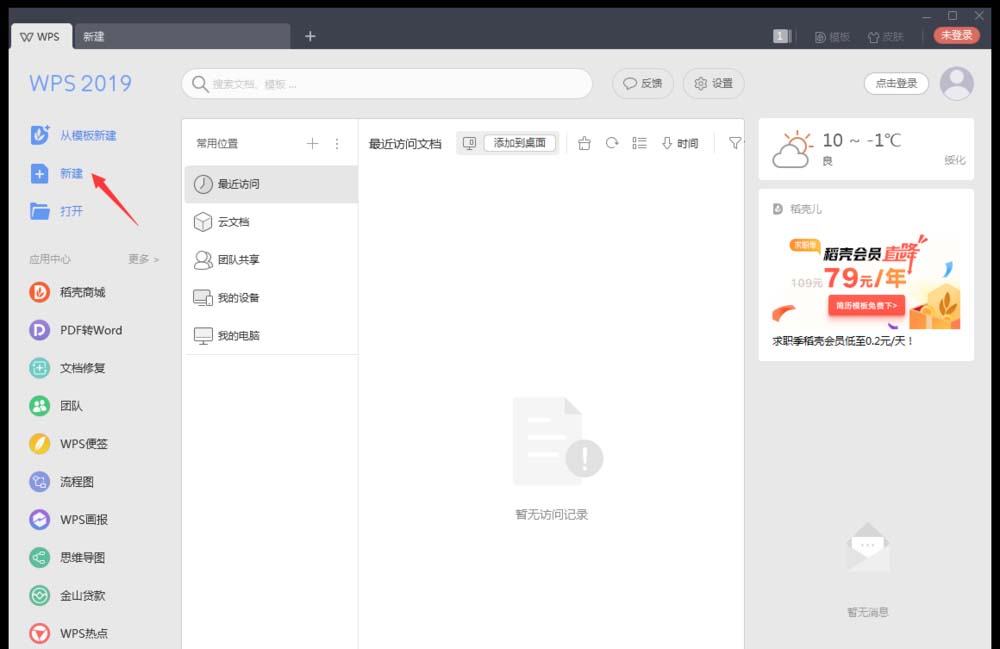Open the 金山贷款 icon
Screen dimensions: 1000x649
(40, 595)
